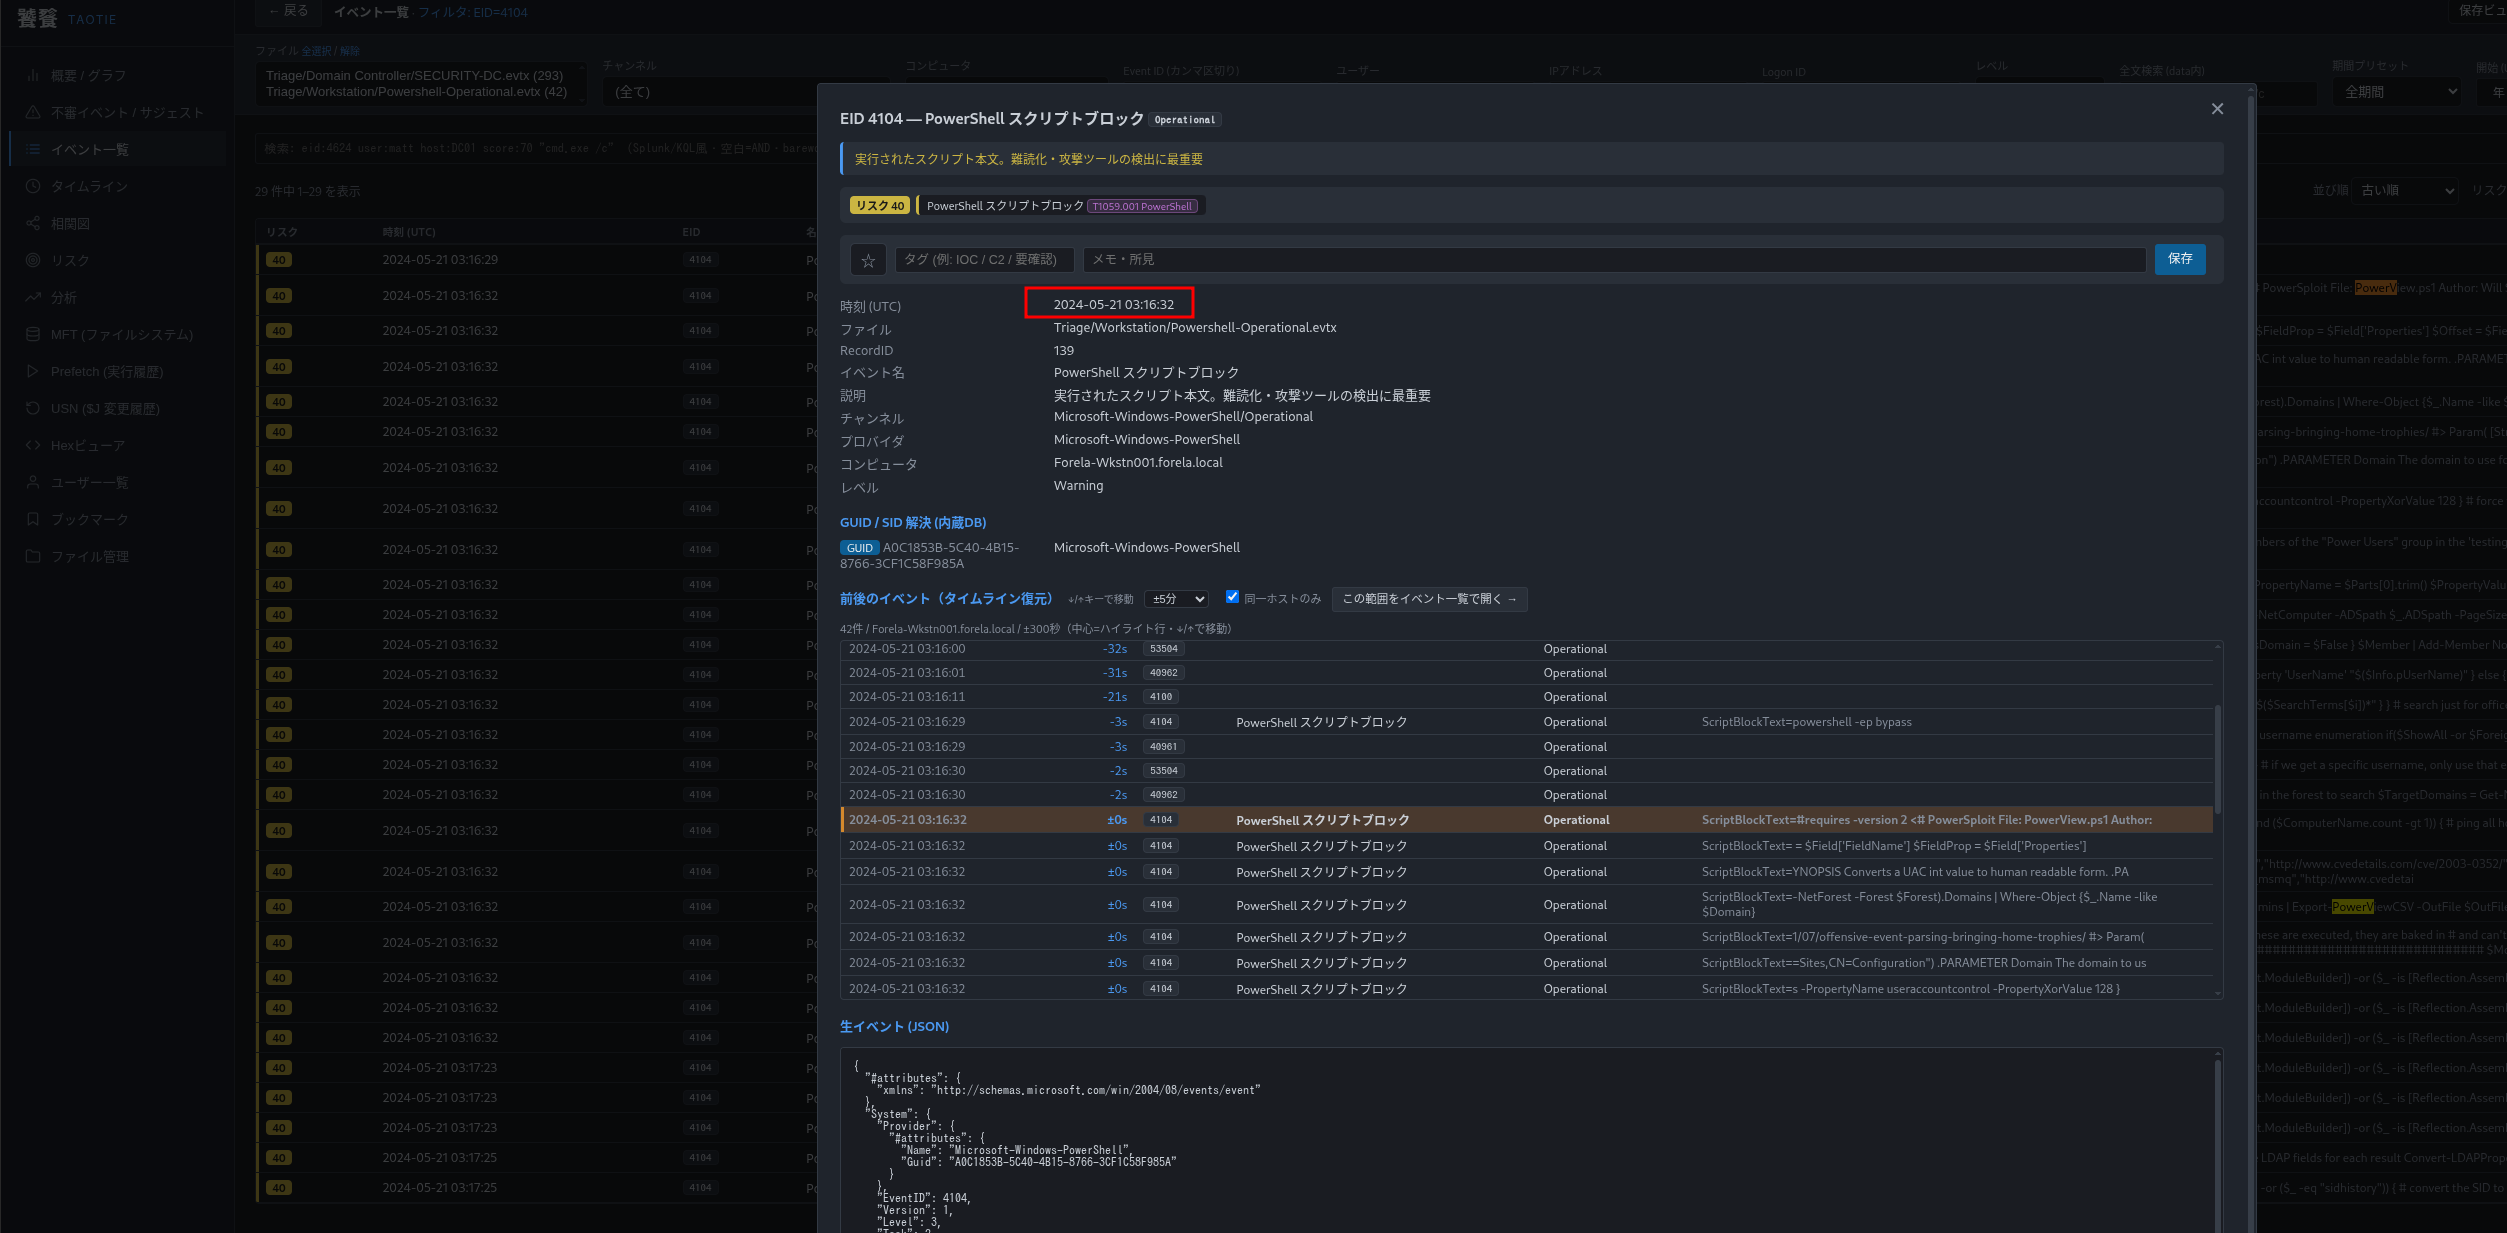Open the ±5分 time range dropdown
This screenshot has height=1233, width=2507.
point(1176,599)
